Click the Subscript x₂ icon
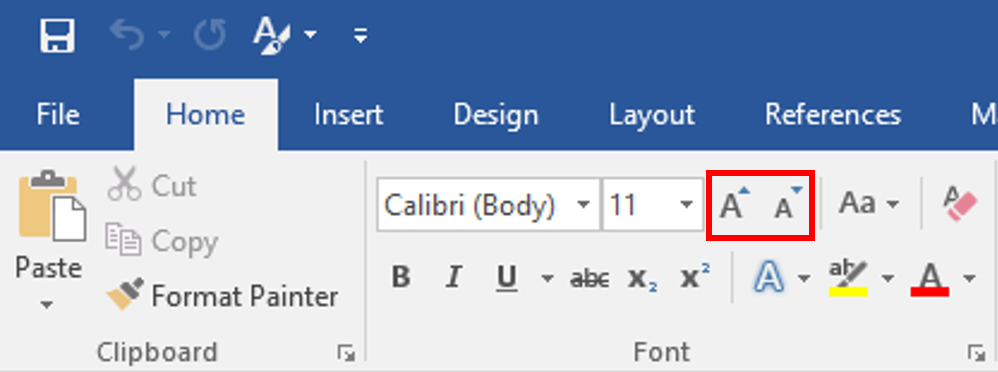Viewport: 998px width, 372px height. [x=642, y=278]
